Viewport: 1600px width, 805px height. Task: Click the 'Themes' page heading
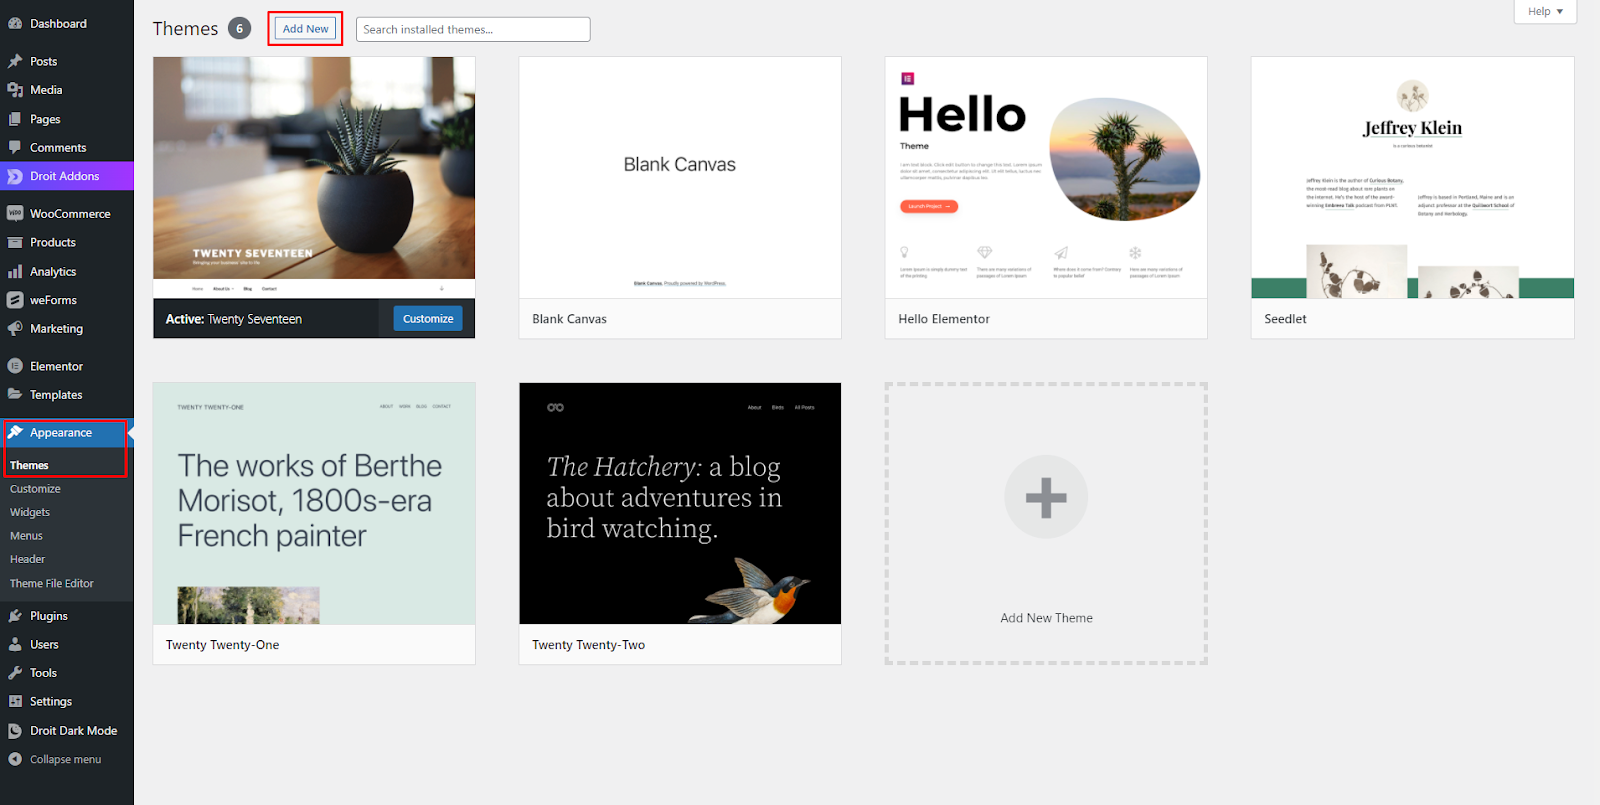[185, 29]
